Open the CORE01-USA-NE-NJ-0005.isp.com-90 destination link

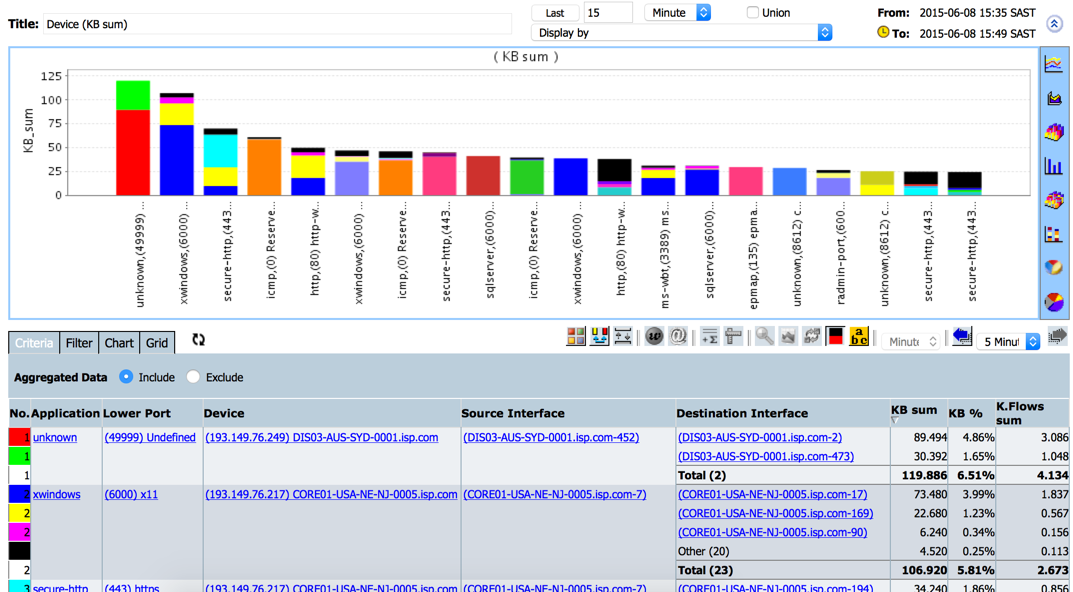coord(773,532)
